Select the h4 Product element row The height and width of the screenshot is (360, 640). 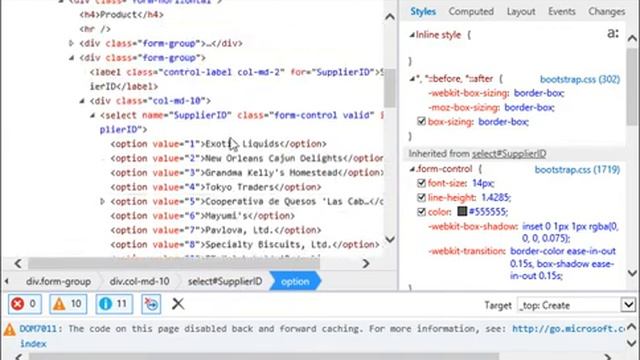pos(122,15)
